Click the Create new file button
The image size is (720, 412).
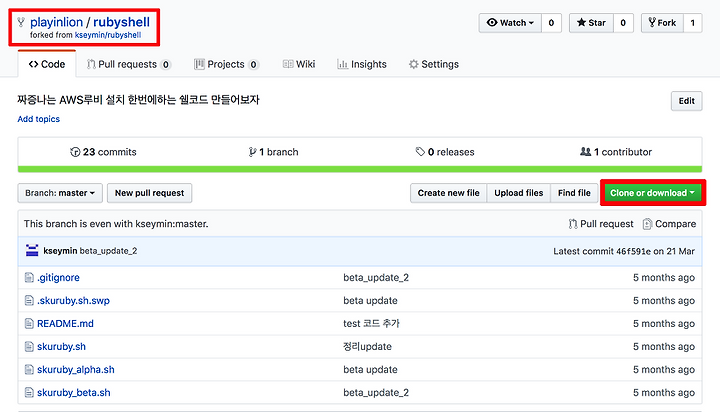(x=449, y=193)
